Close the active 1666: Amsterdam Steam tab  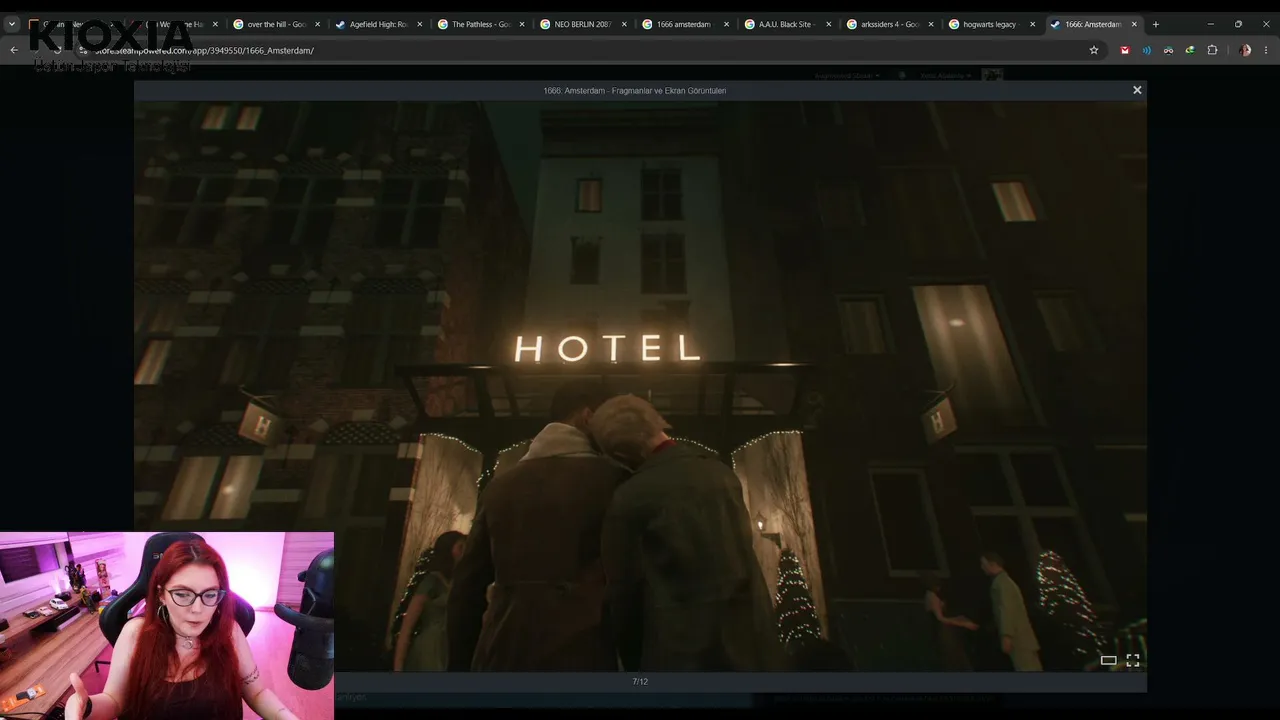point(1134,24)
